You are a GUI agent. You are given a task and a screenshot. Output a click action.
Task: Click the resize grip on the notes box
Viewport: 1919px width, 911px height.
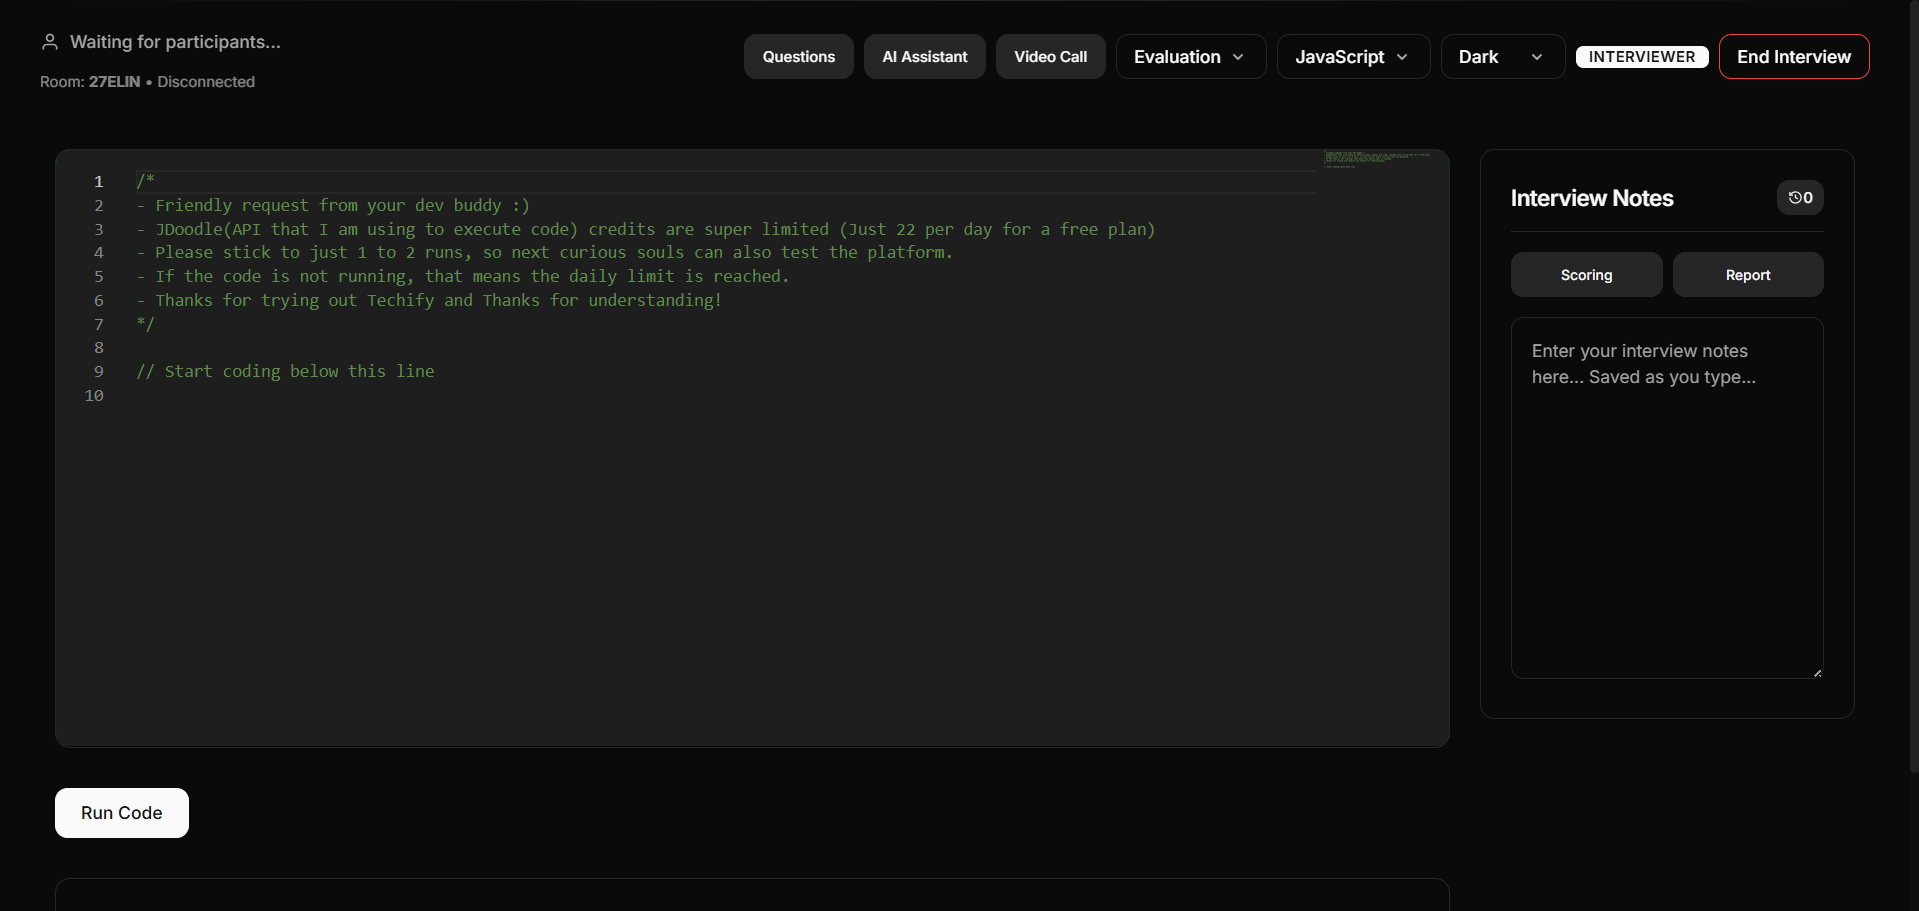[x=1816, y=671]
